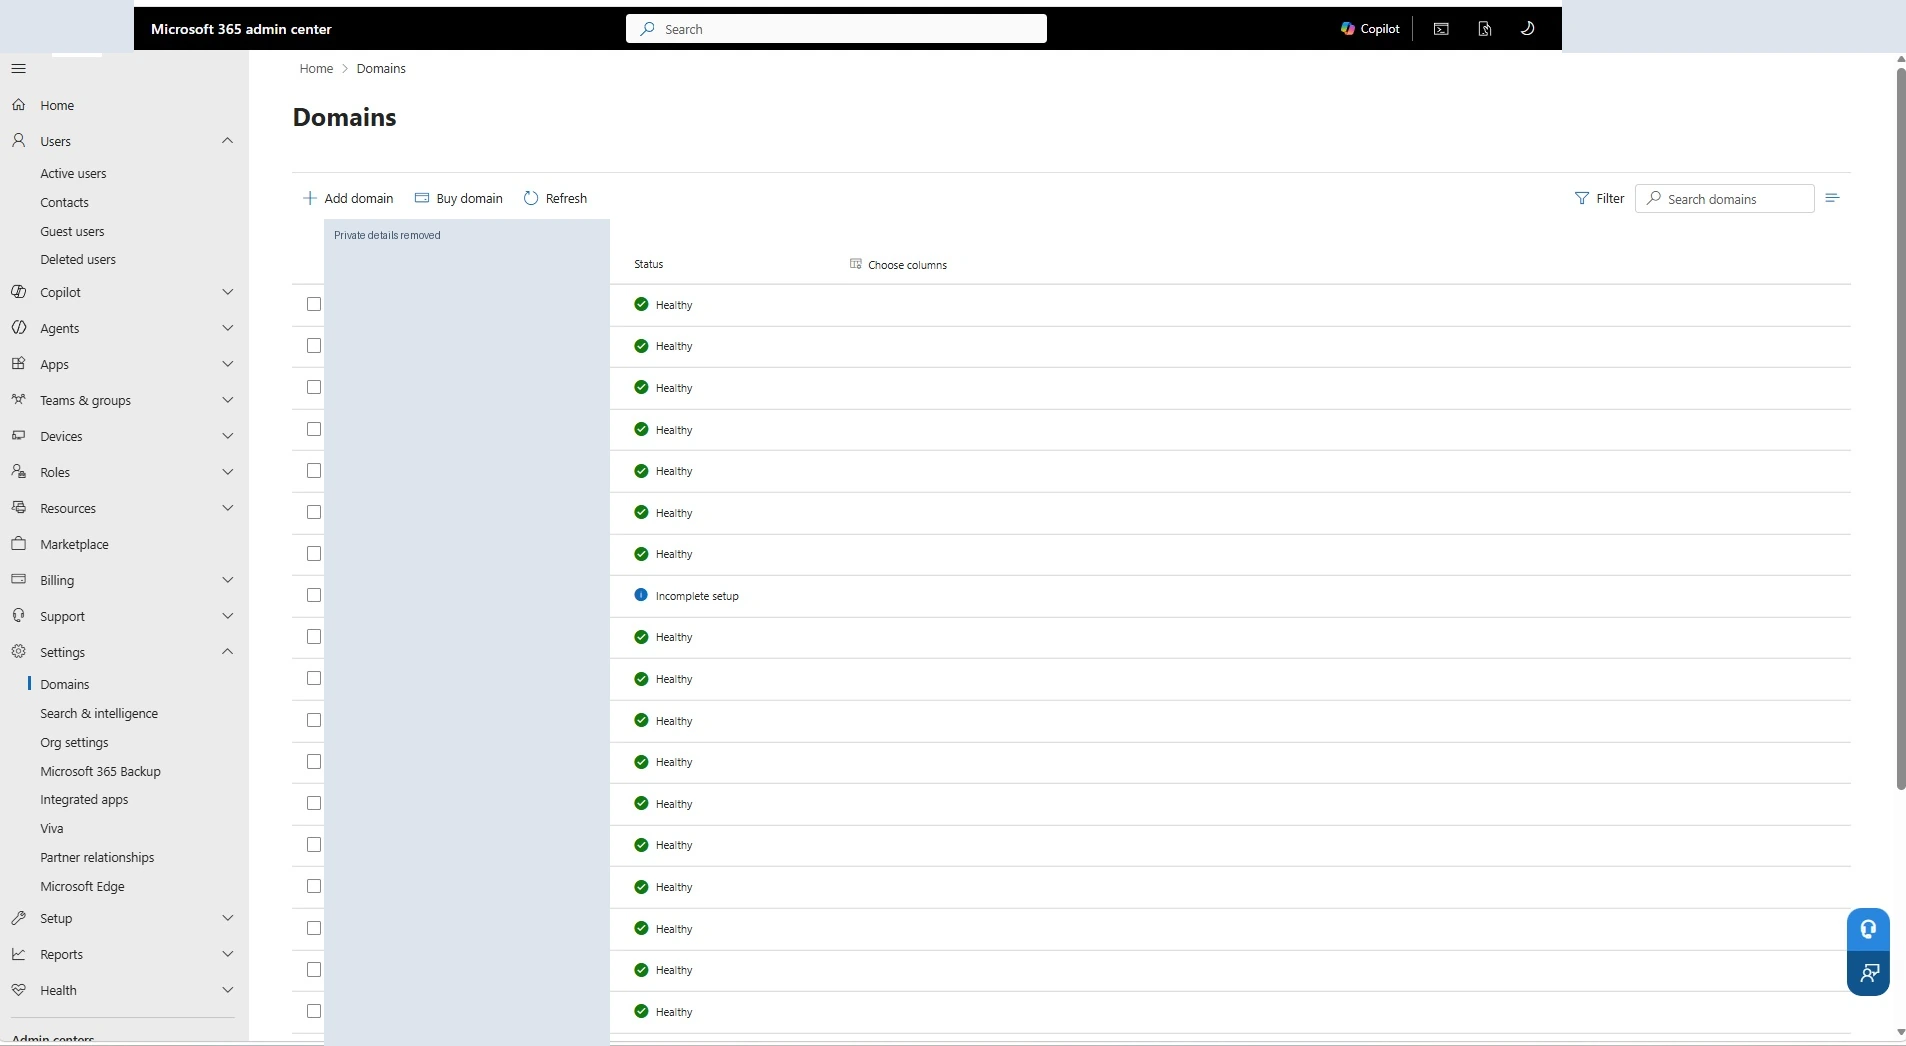Select the second domain row checkbox
The width and height of the screenshot is (1906, 1046).
click(x=314, y=346)
